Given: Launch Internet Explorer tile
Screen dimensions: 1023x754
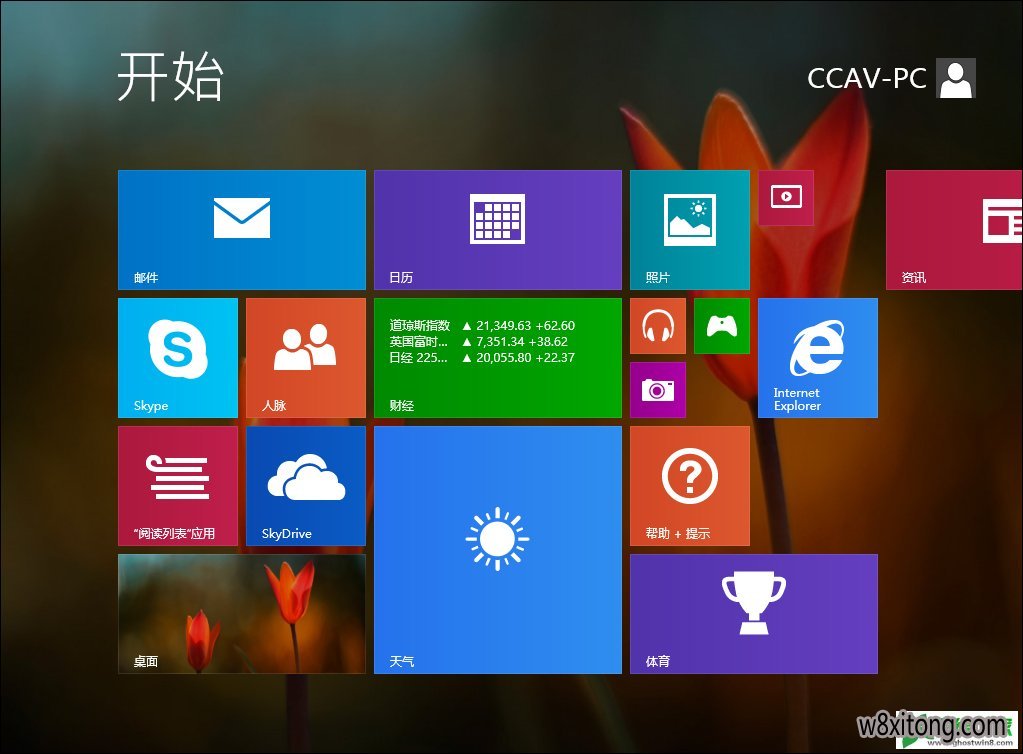Looking at the screenshot, I should 817,357.
